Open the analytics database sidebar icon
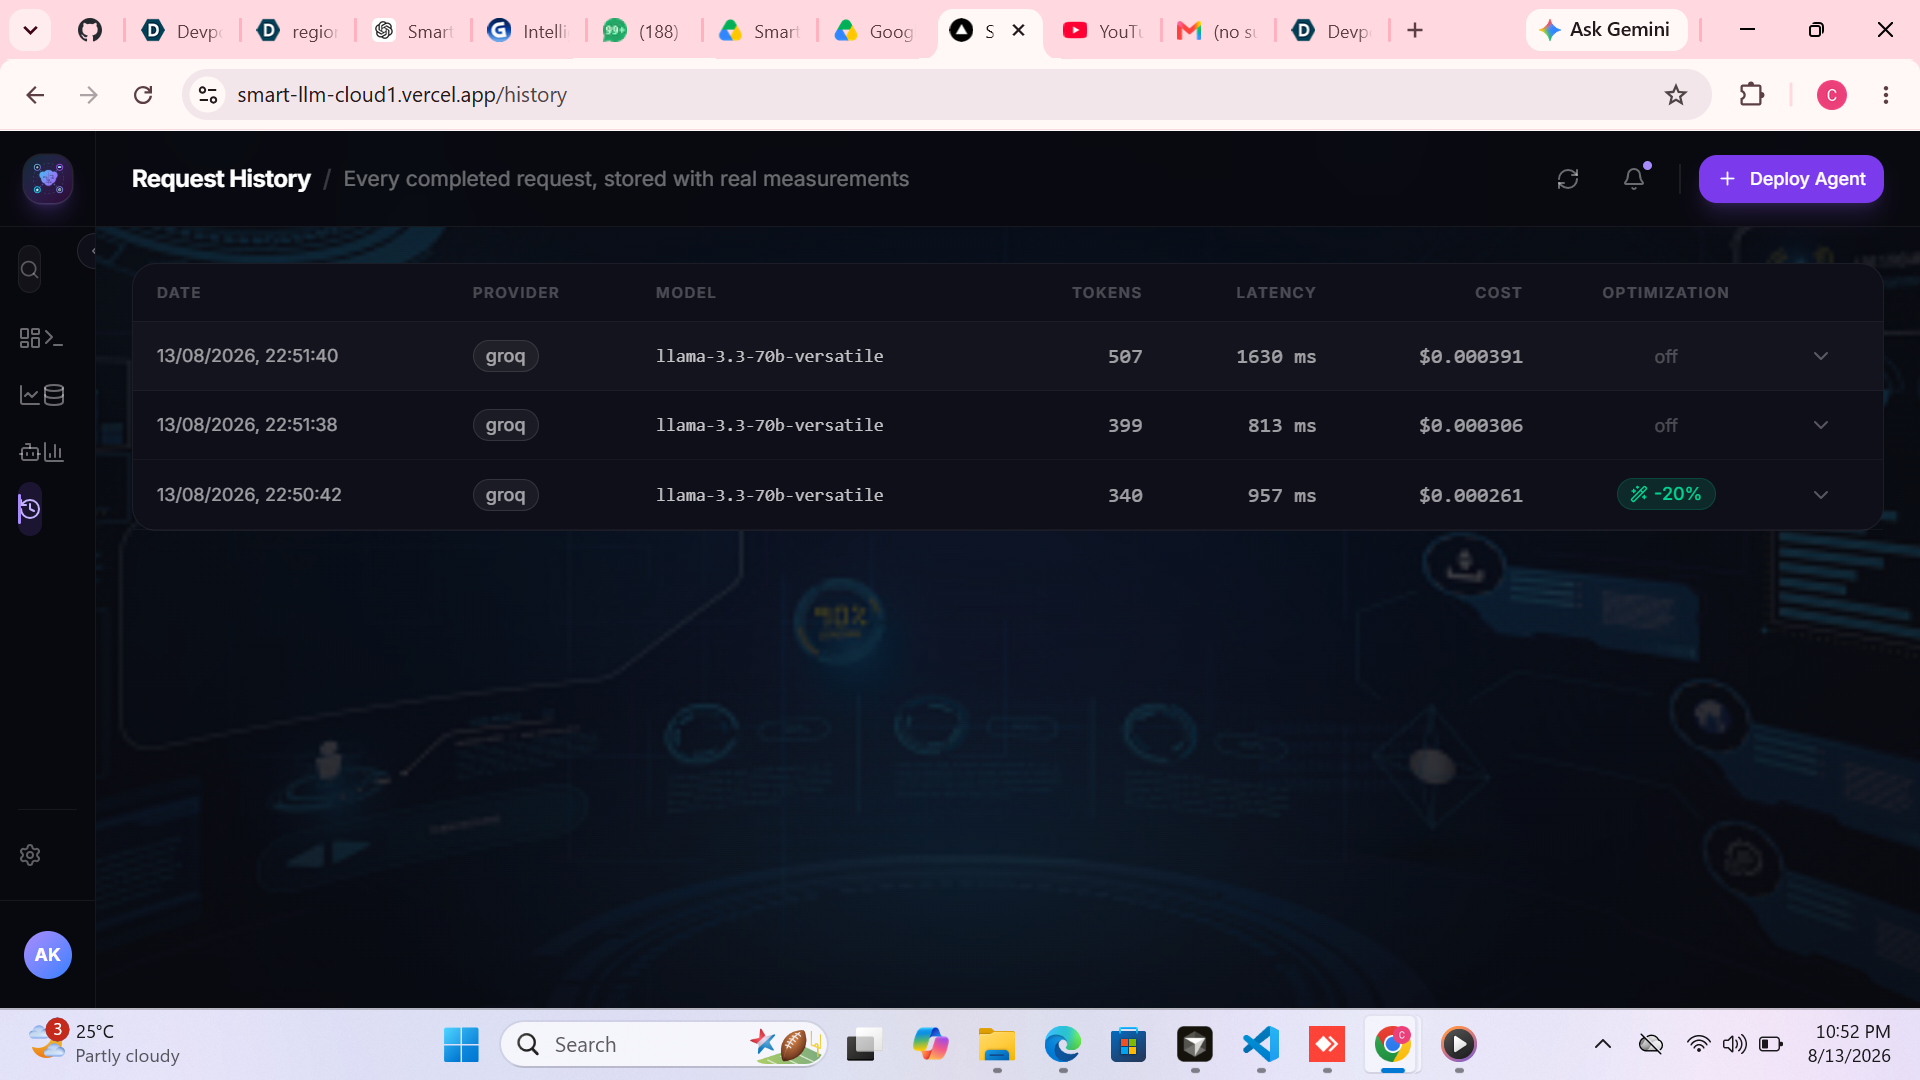This screenshot has width=1920, height=1080. [41, 395]
